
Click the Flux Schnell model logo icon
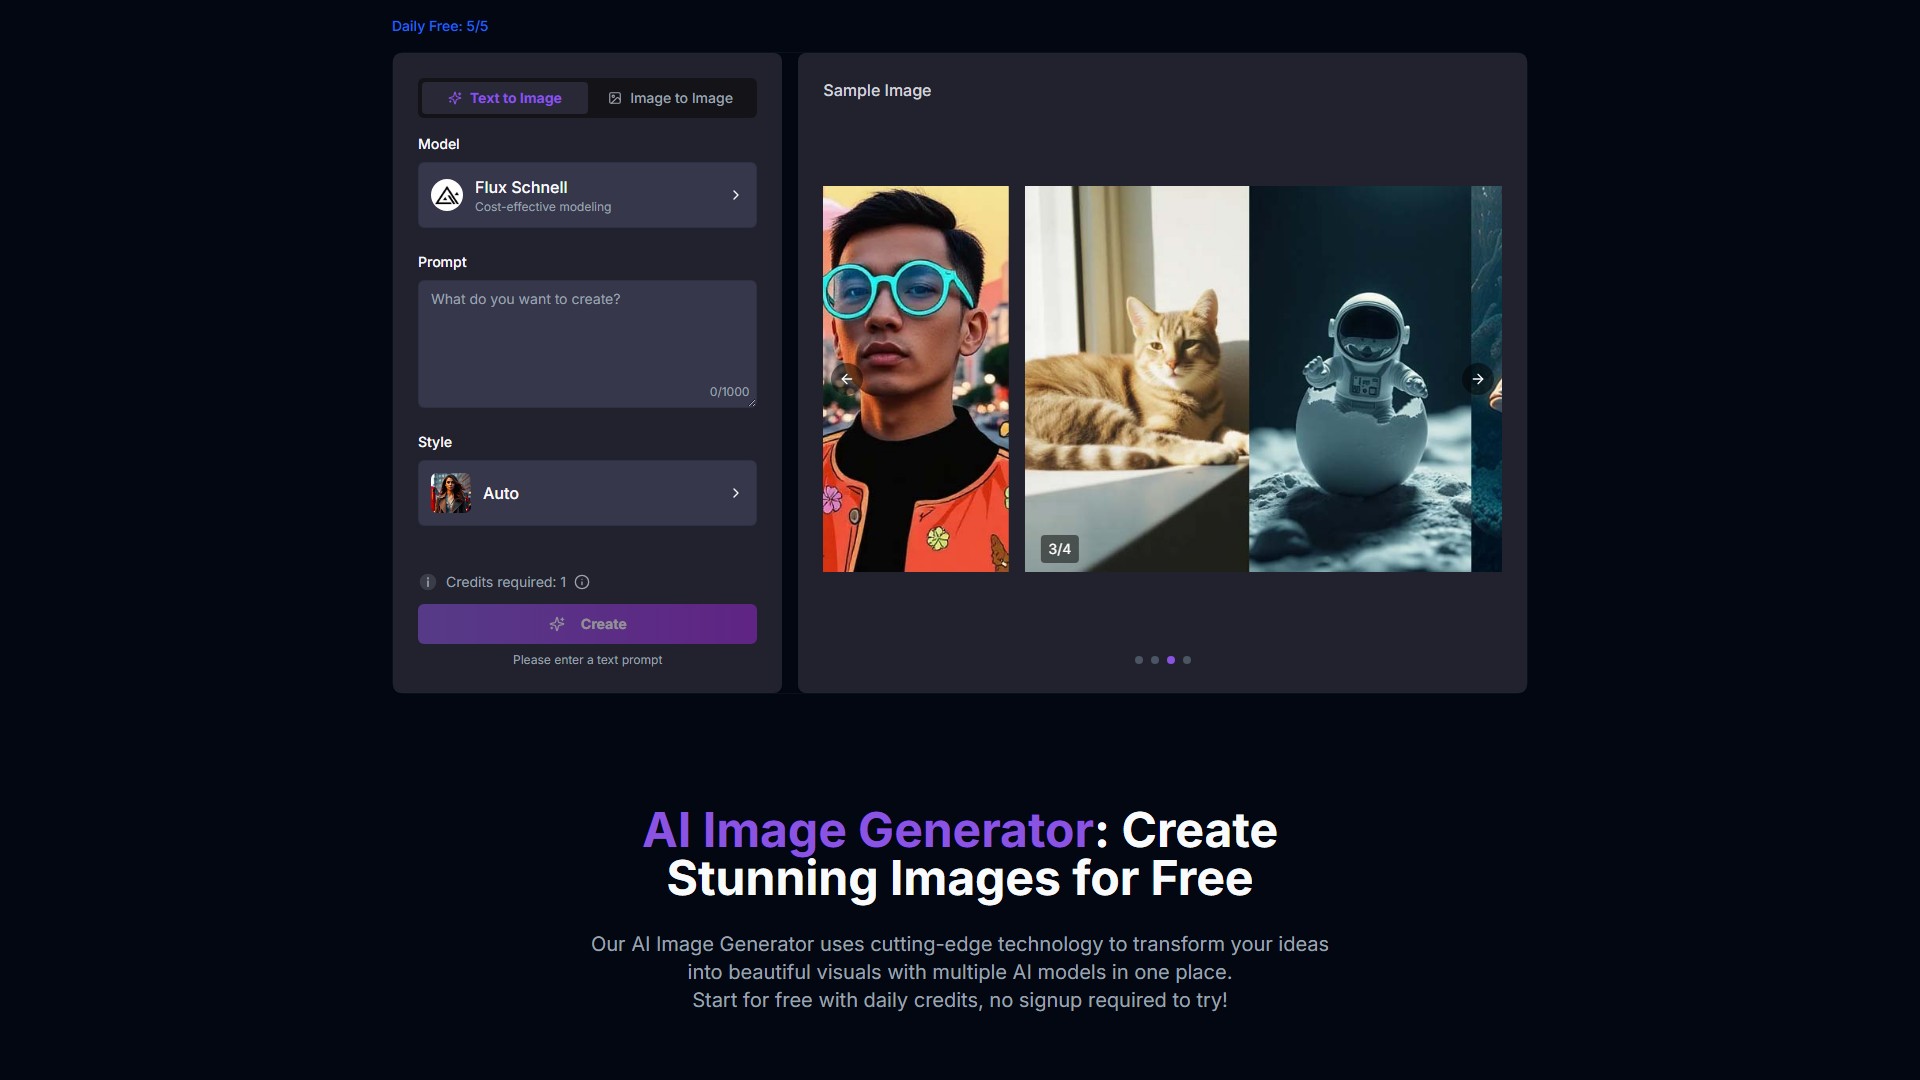click(447, 195)
